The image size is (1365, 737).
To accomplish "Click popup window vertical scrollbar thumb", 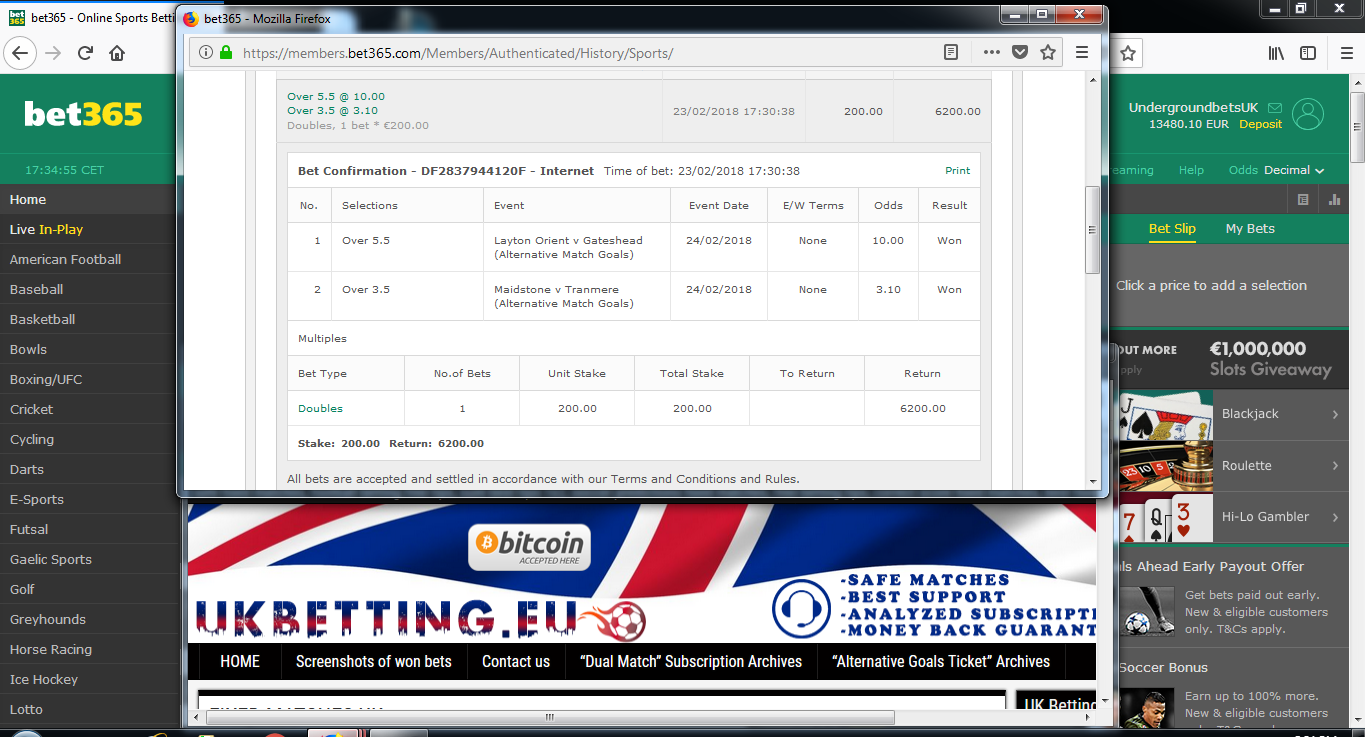I will tap(1092, 229).
